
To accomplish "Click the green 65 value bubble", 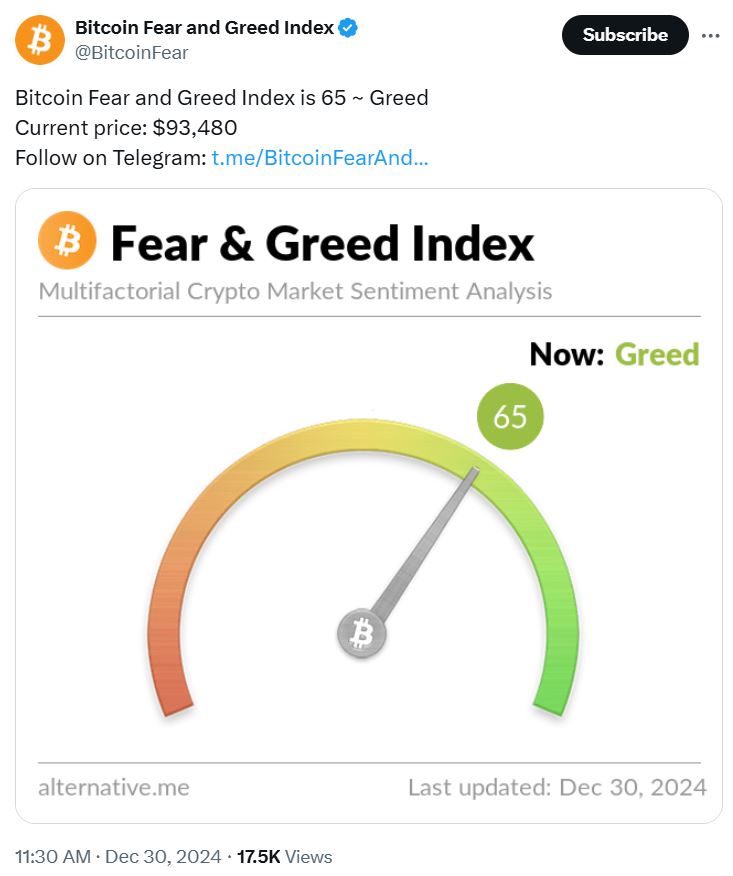I will tap(510, 416).
